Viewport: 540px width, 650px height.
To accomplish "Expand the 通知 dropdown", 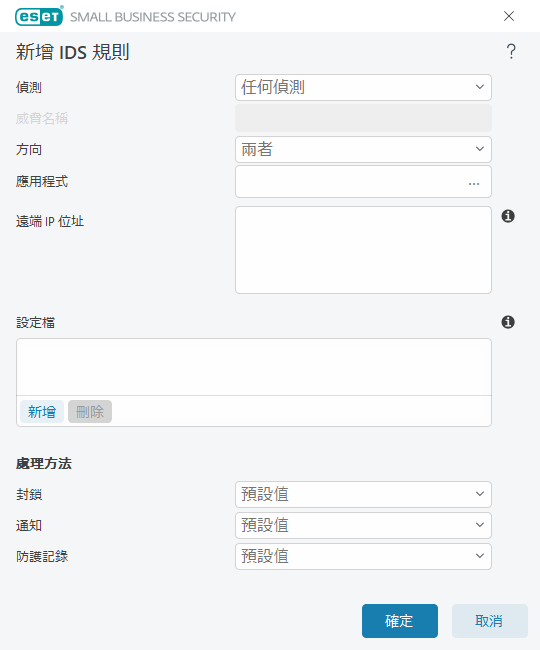I will 363,525.
